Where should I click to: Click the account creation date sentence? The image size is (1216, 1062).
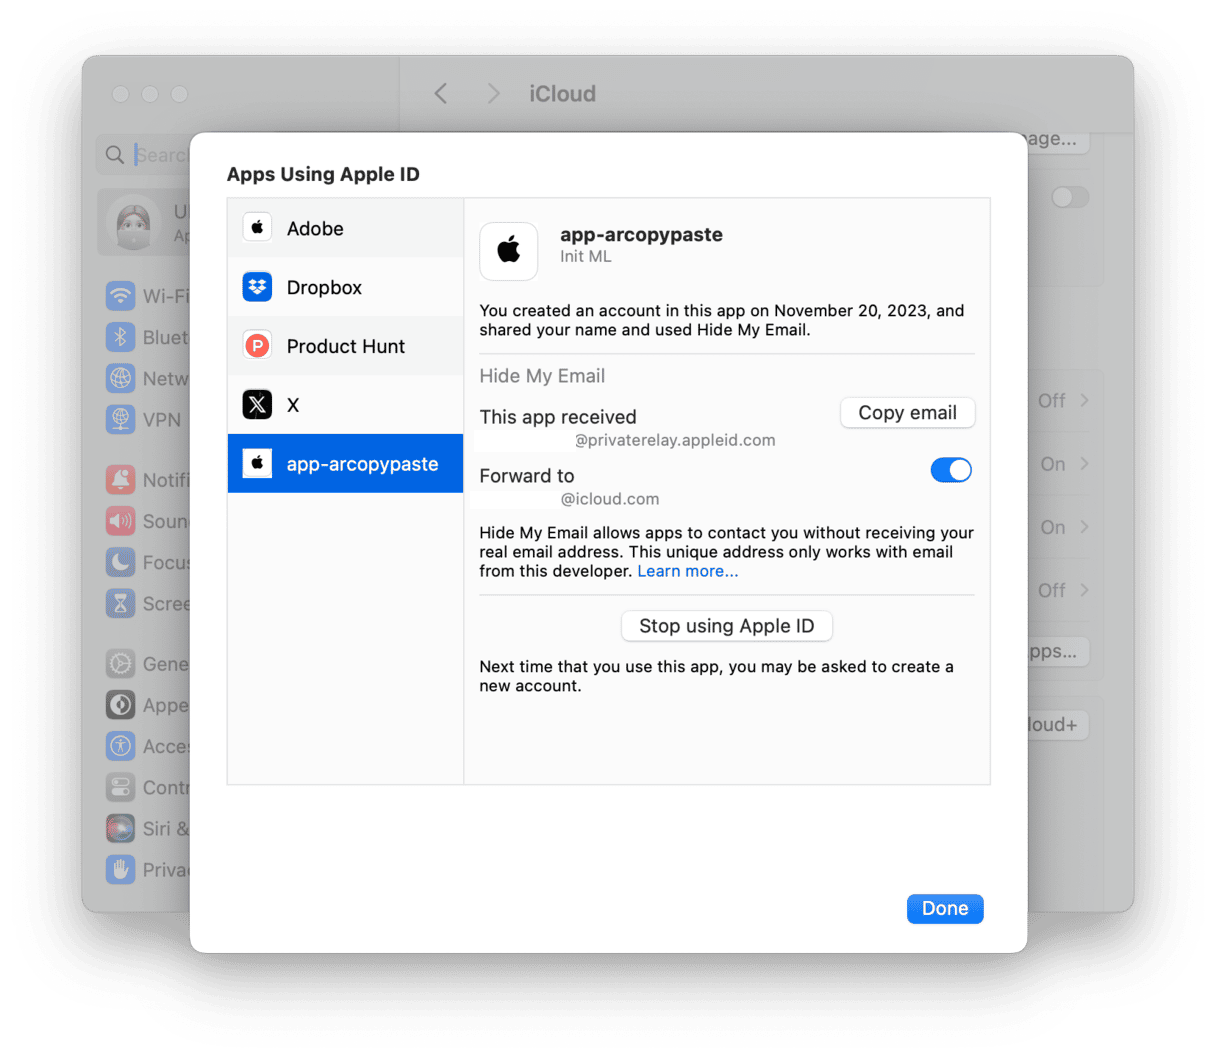[x=722, y=320]
